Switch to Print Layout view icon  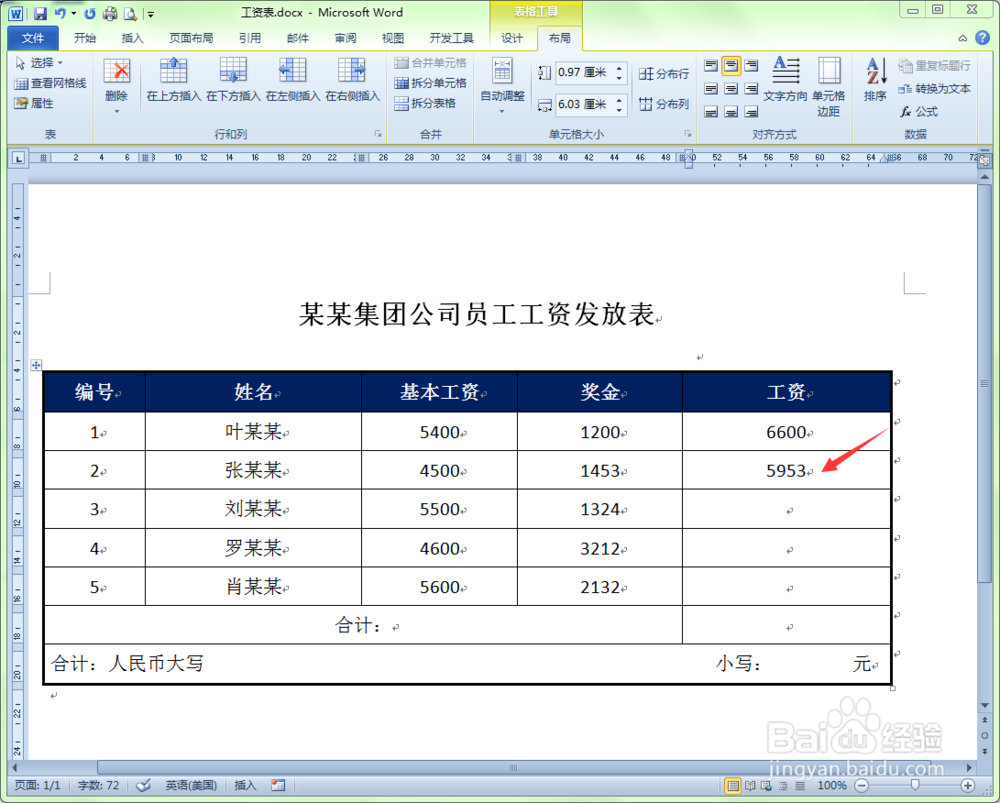(x=733, y=786)
